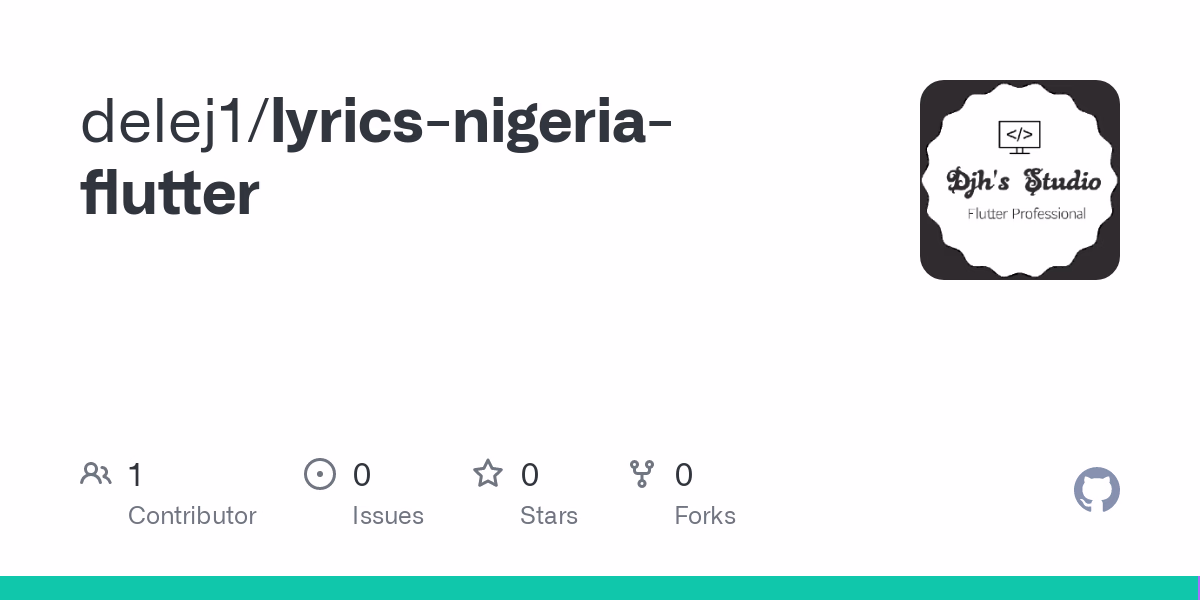
Task: Click the GitHub Octocat logo
Action: 1097,490
